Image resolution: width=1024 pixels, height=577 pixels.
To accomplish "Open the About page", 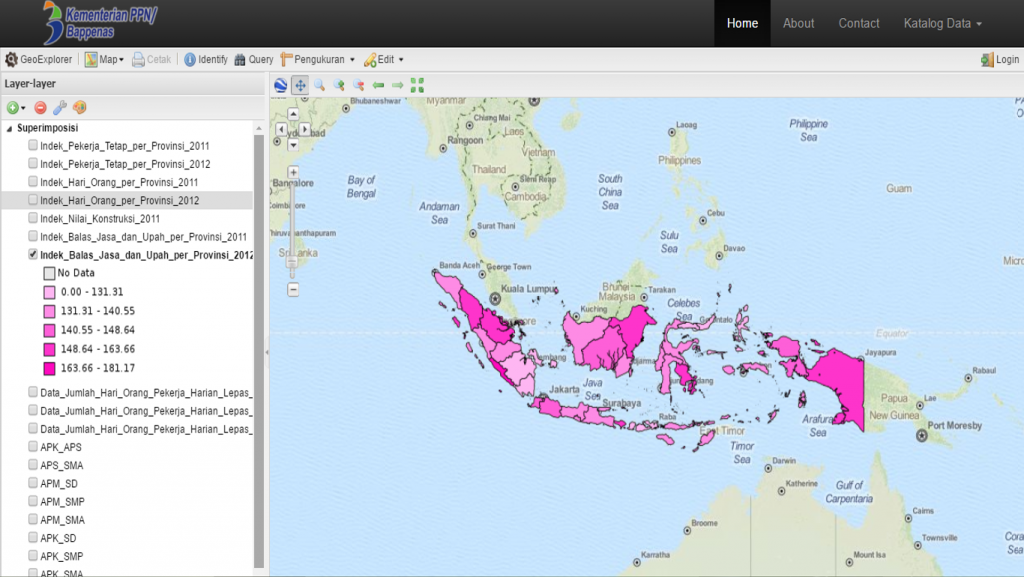I will pos(798,23).
